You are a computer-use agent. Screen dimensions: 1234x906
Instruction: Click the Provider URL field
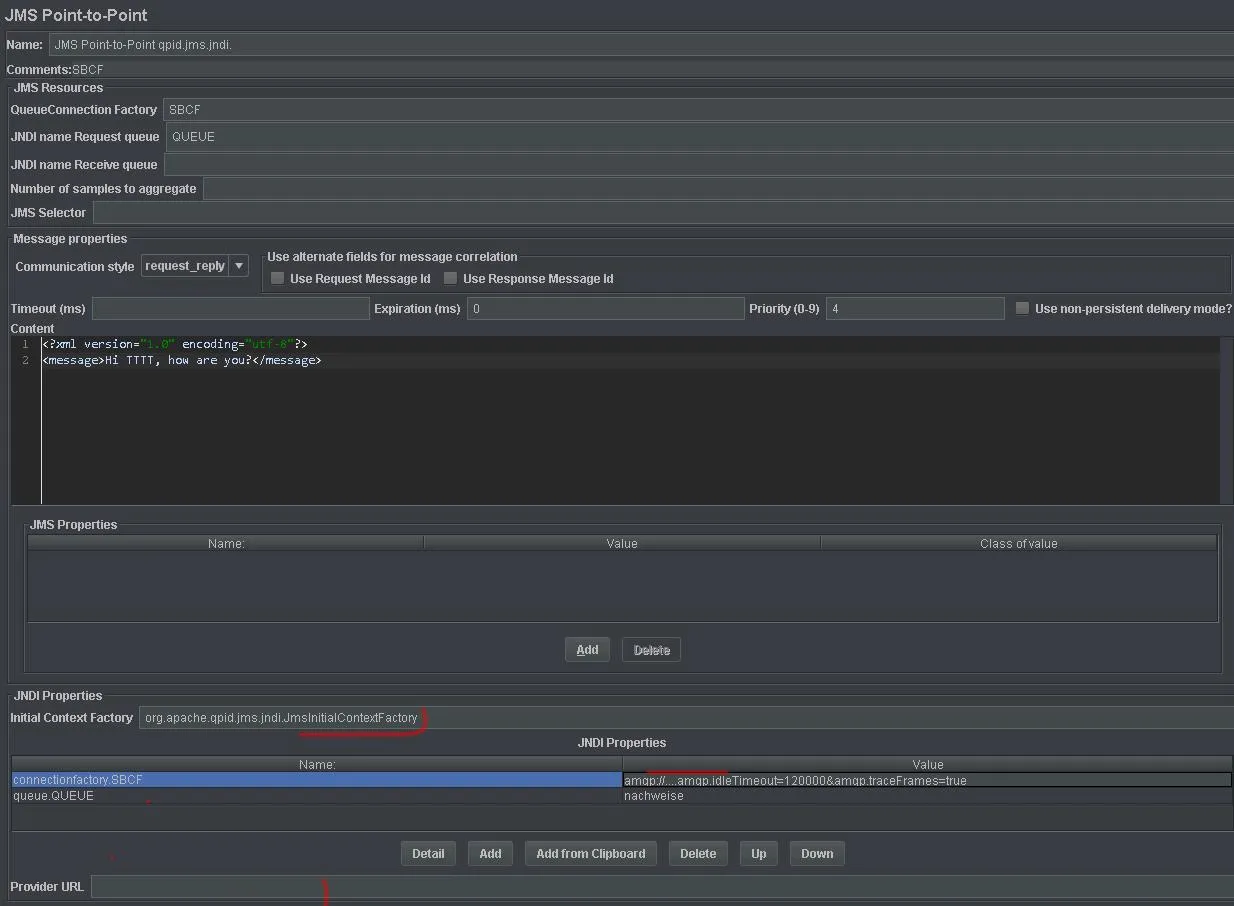(662, 887)
